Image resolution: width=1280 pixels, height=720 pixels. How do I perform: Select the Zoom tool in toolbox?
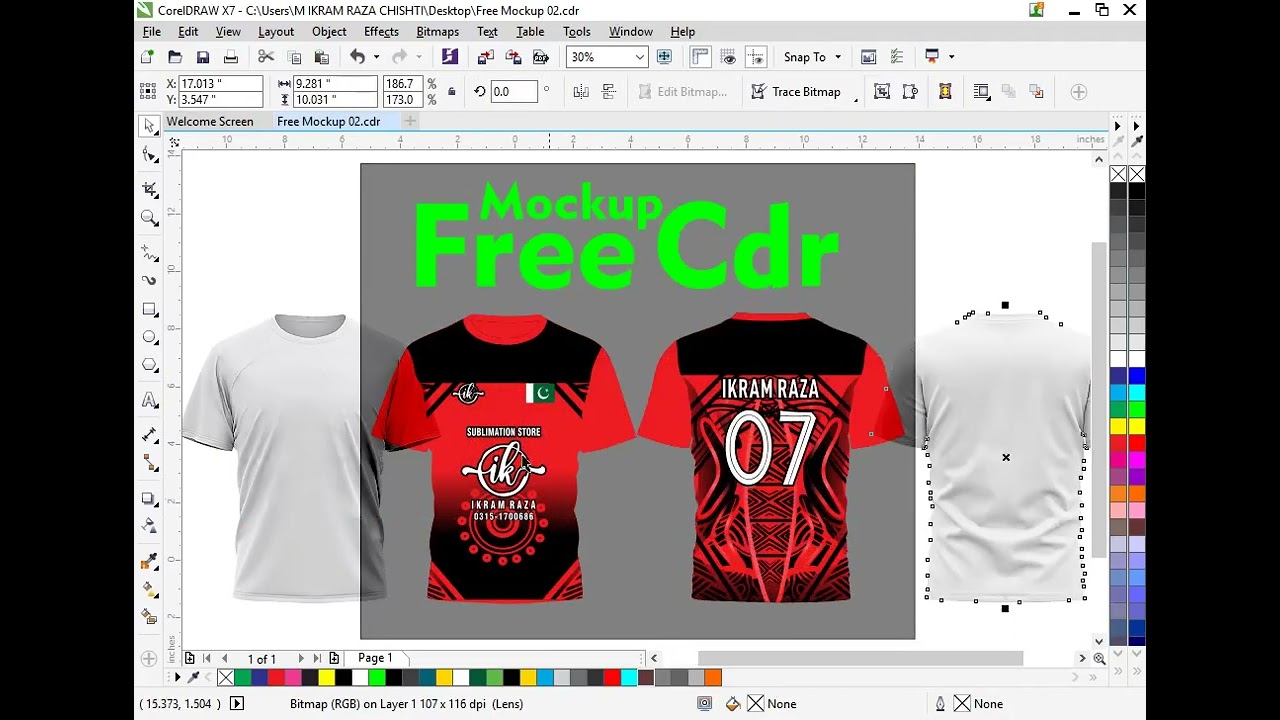pyautogui.click(x=150, y=218)
